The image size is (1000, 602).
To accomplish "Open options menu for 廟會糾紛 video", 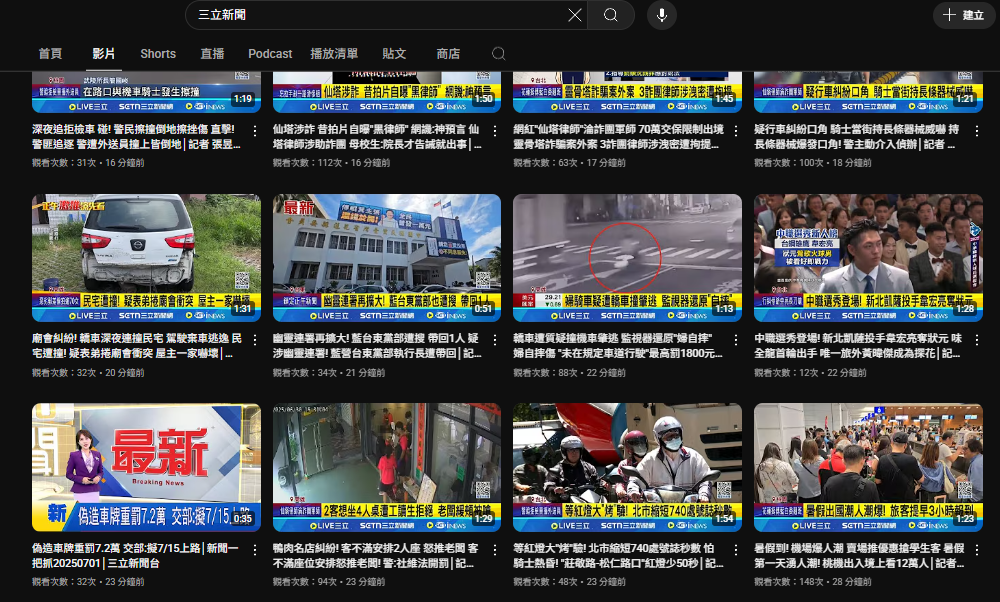I will tap(255, 340).
